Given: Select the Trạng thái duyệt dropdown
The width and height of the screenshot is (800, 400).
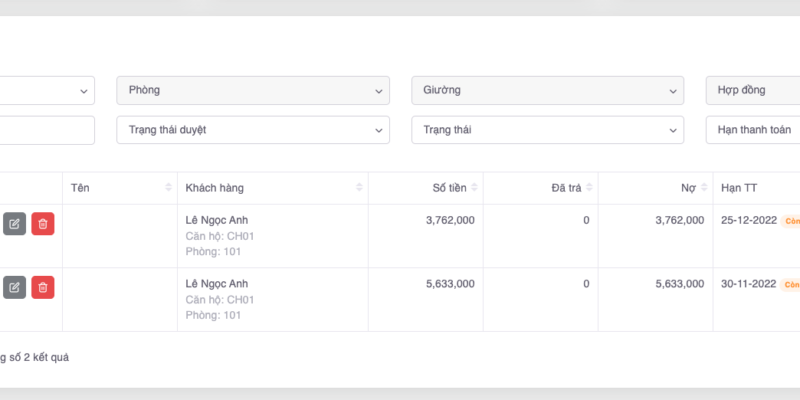Looking at the screenshot, I should point(253,130).
